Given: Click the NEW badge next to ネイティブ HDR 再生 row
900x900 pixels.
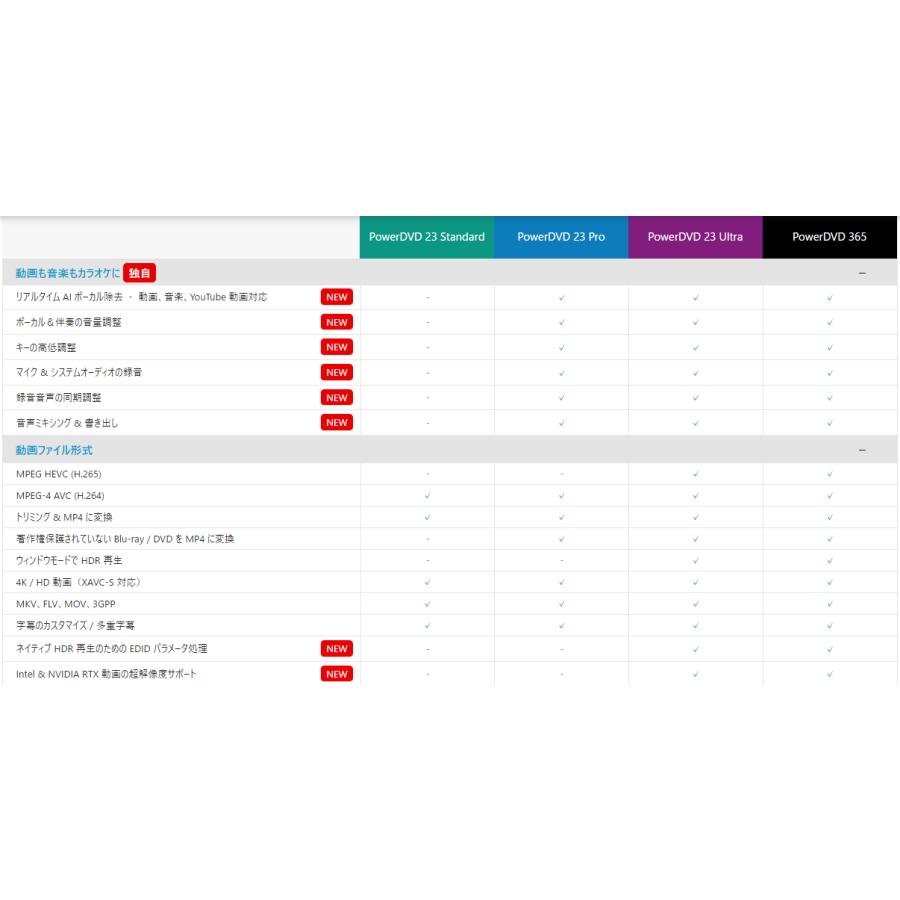Looking at the screenshot, I should [x=336, y=648].
